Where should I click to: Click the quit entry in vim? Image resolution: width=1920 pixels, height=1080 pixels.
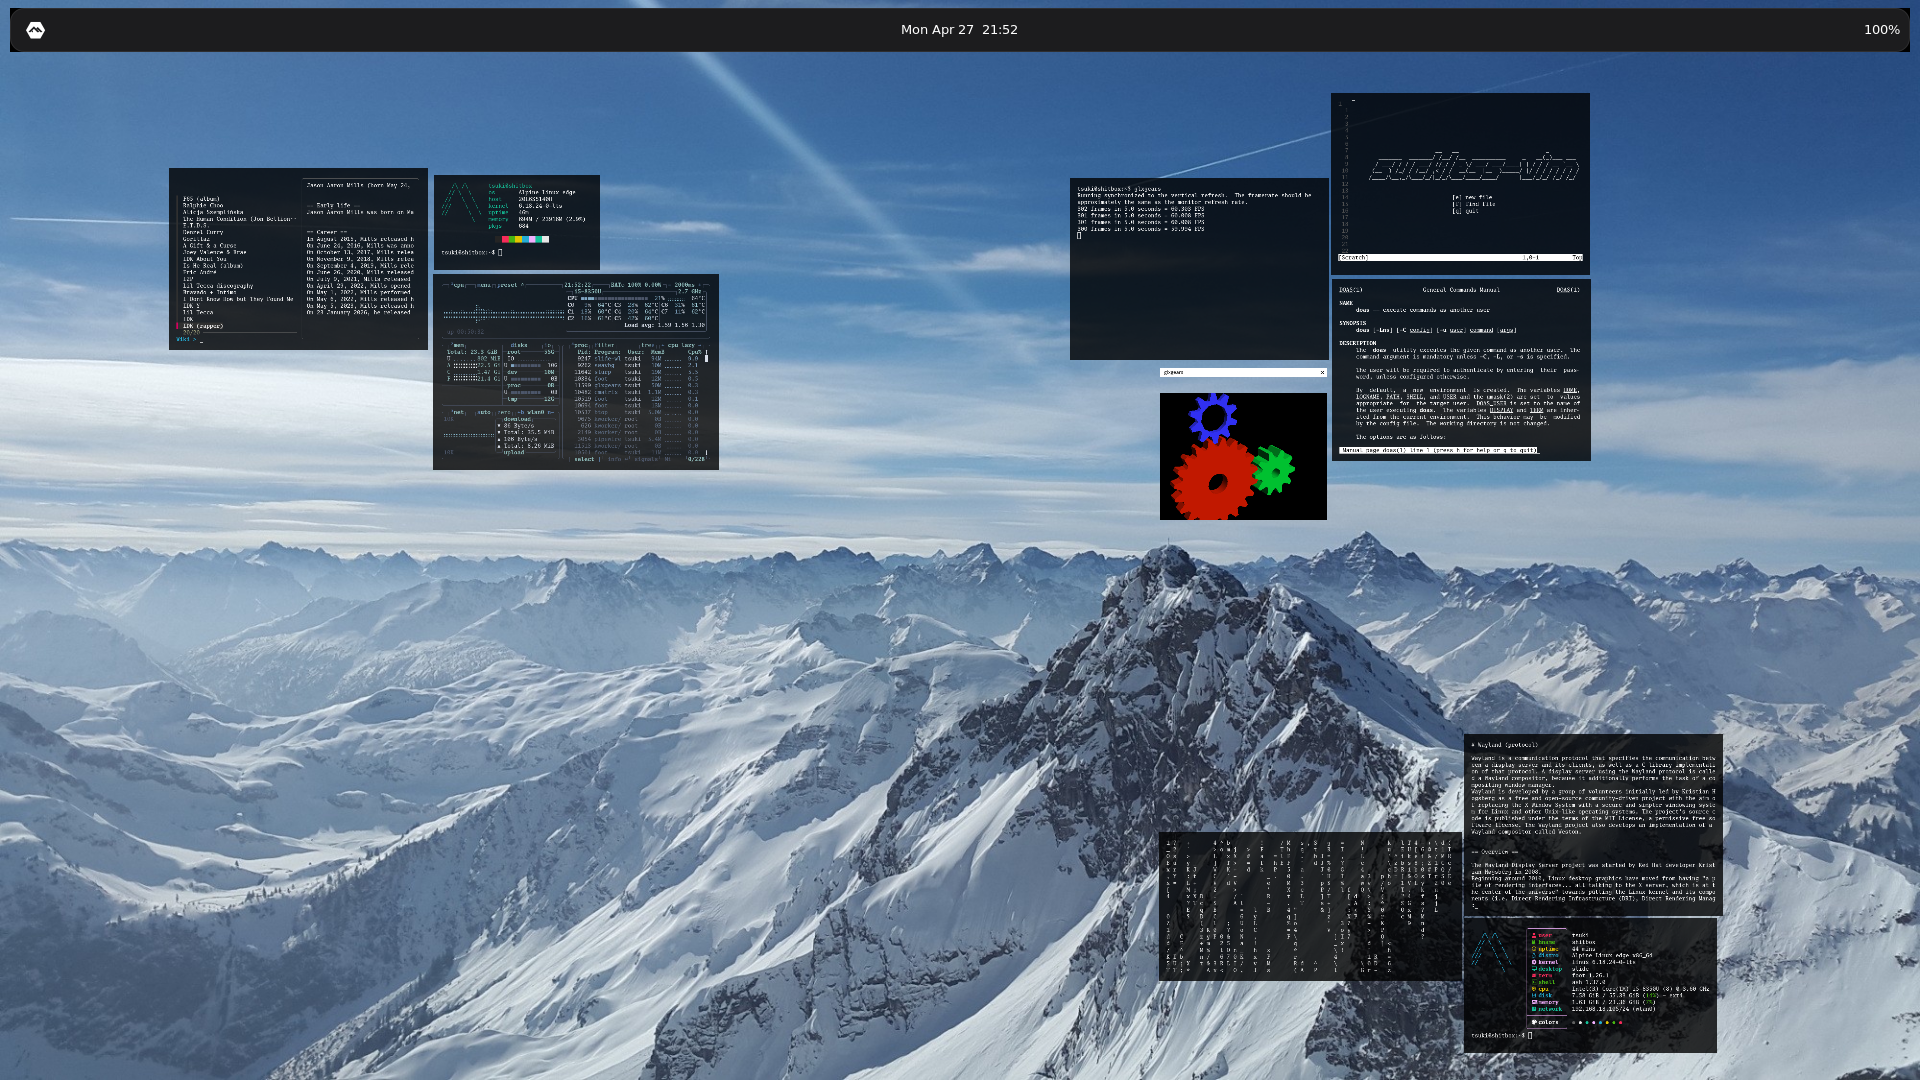coord(1465,211)
